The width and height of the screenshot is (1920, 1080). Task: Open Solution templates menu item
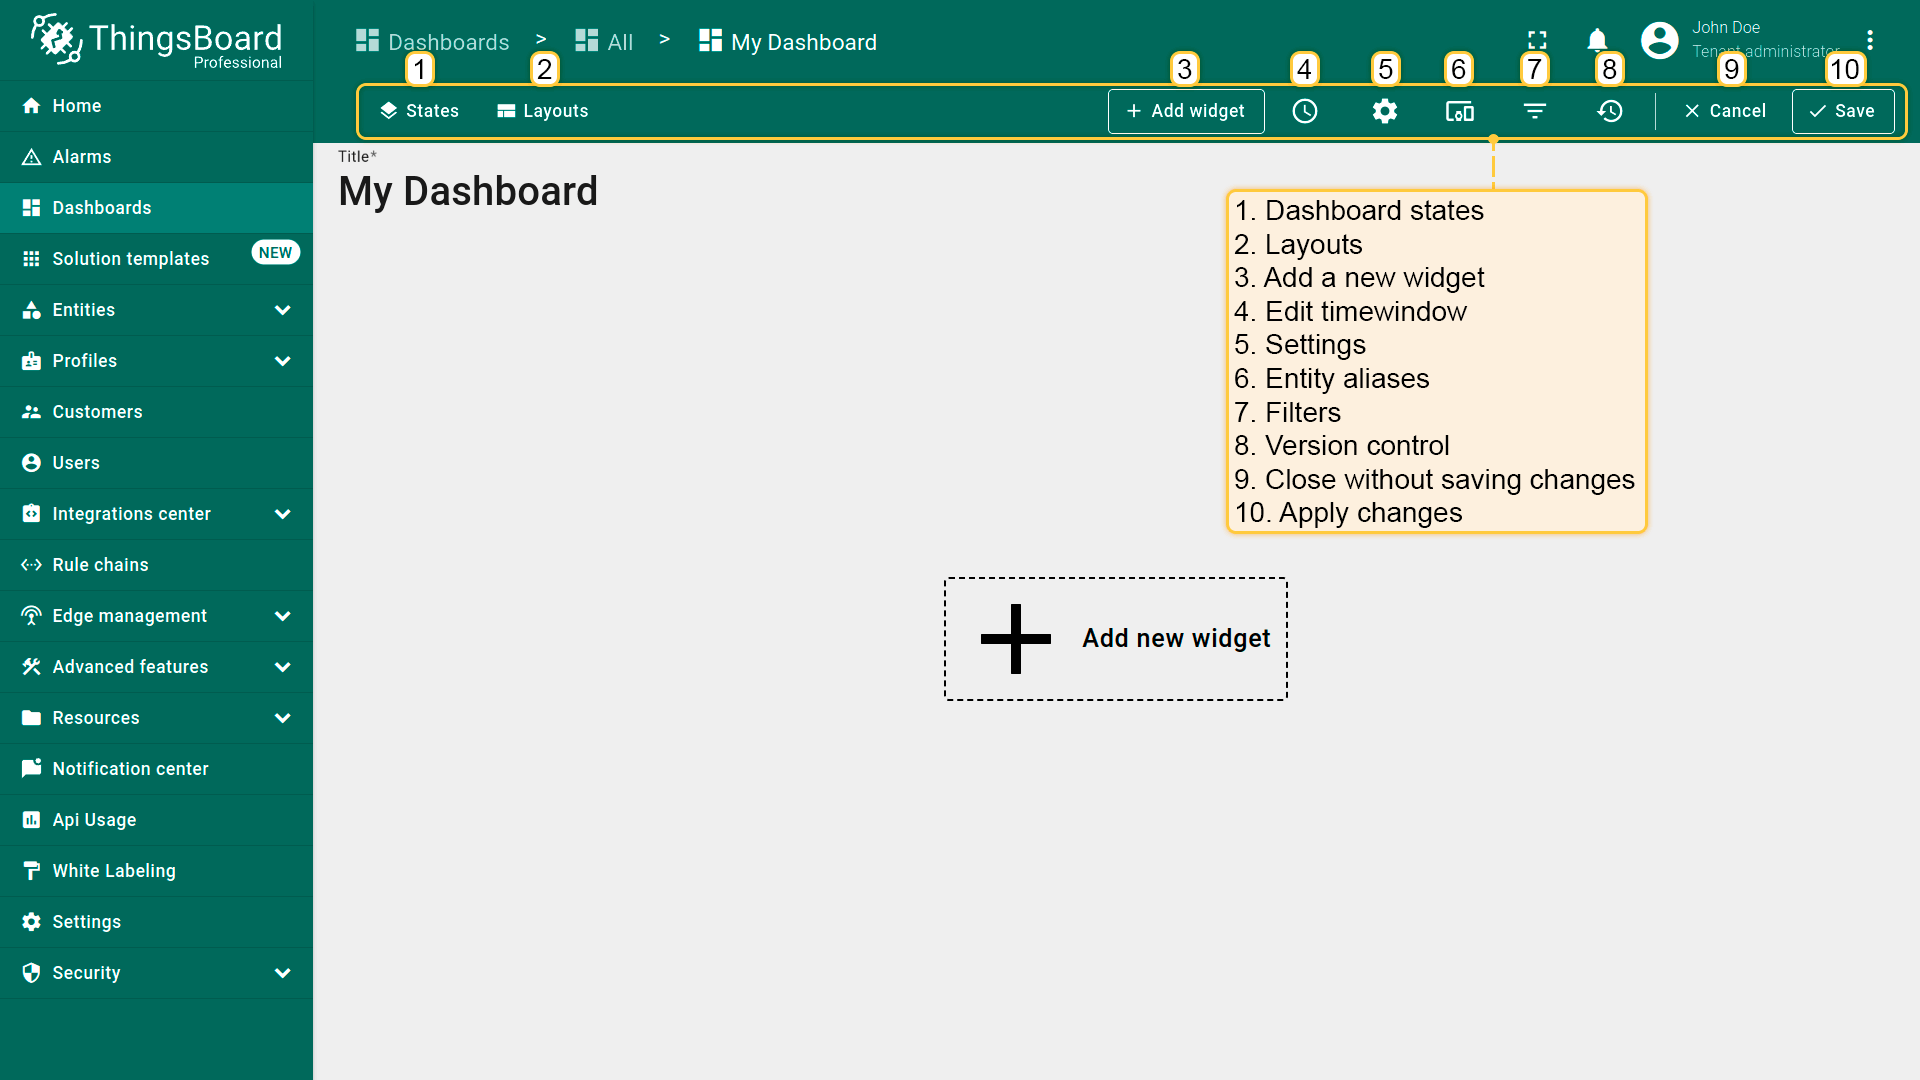pos(131,259)
